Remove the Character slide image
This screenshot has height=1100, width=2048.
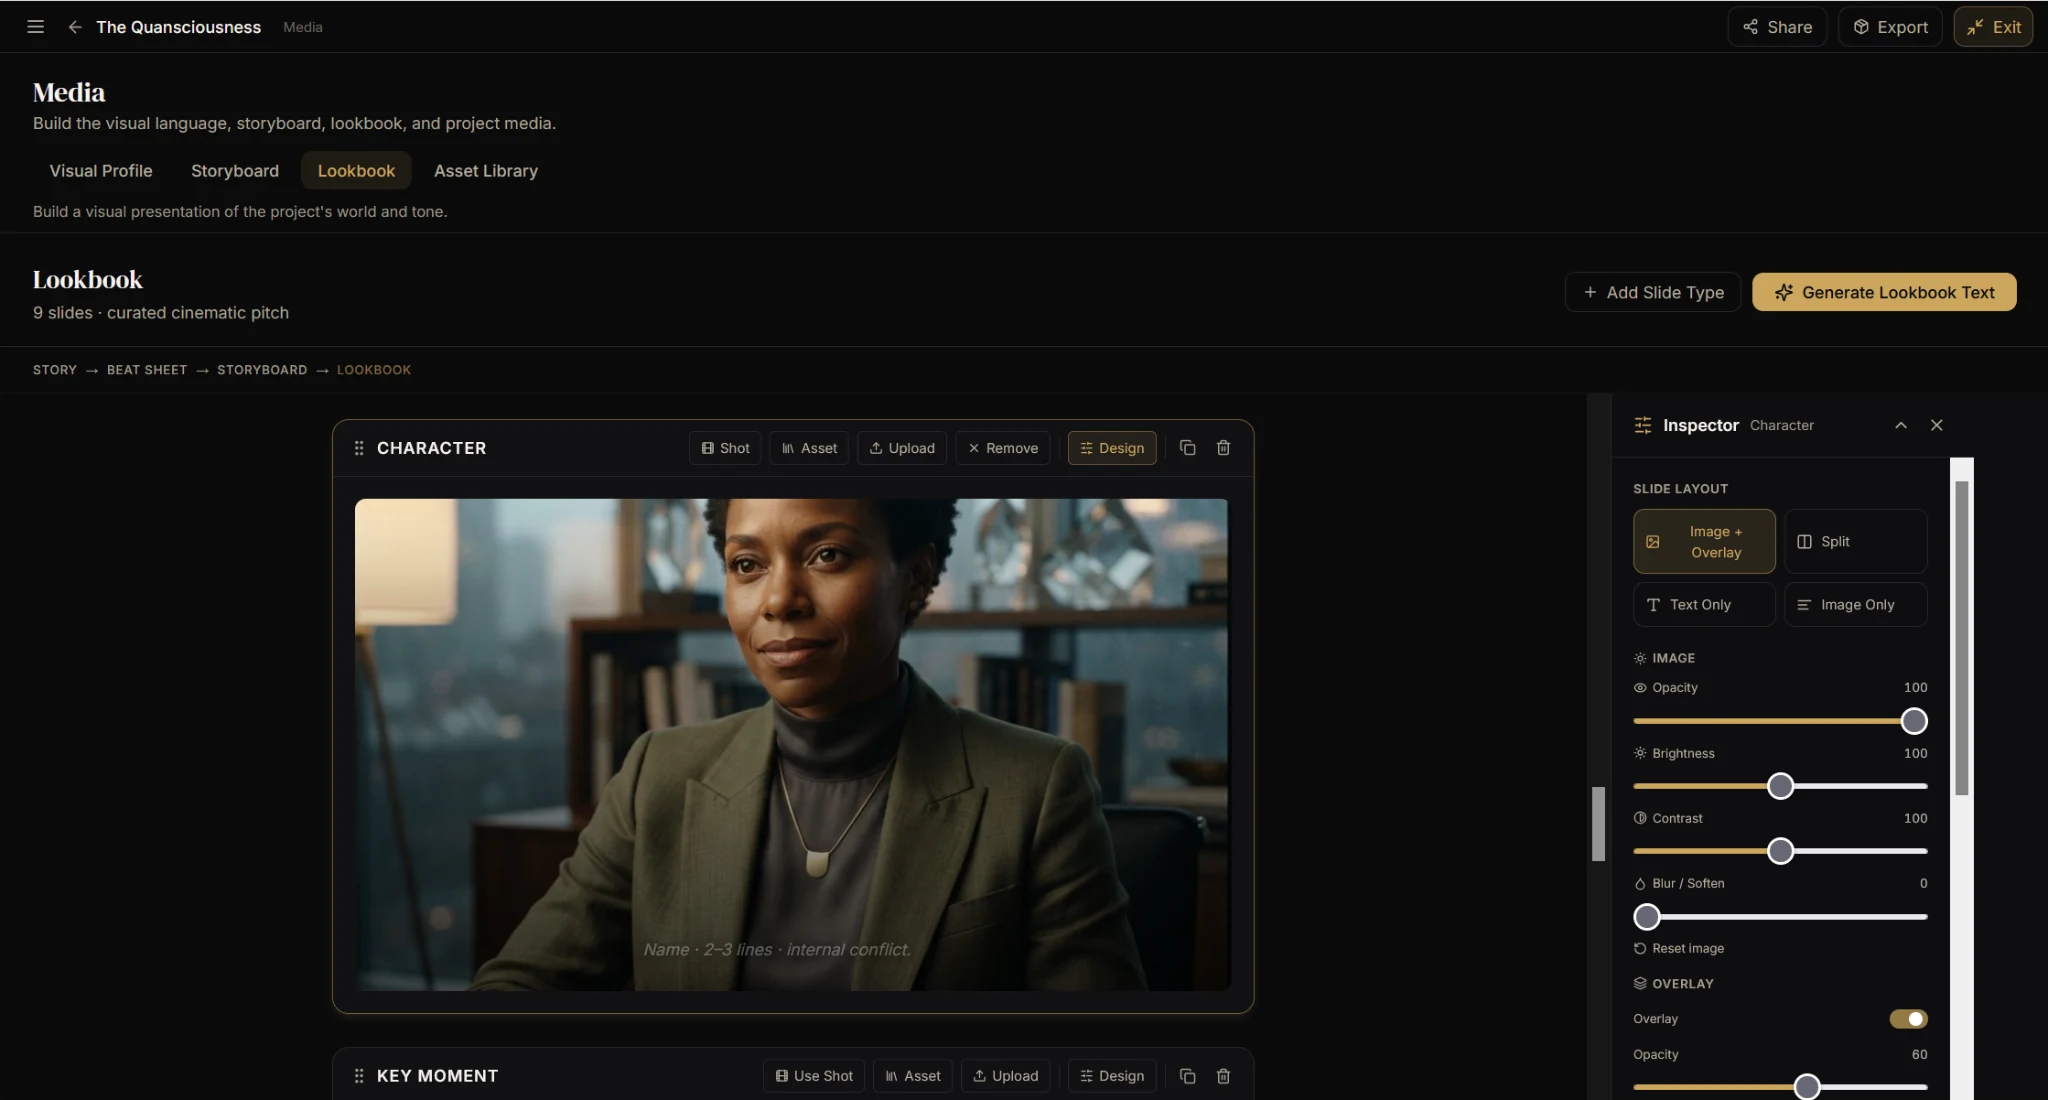pos(1003,448)
